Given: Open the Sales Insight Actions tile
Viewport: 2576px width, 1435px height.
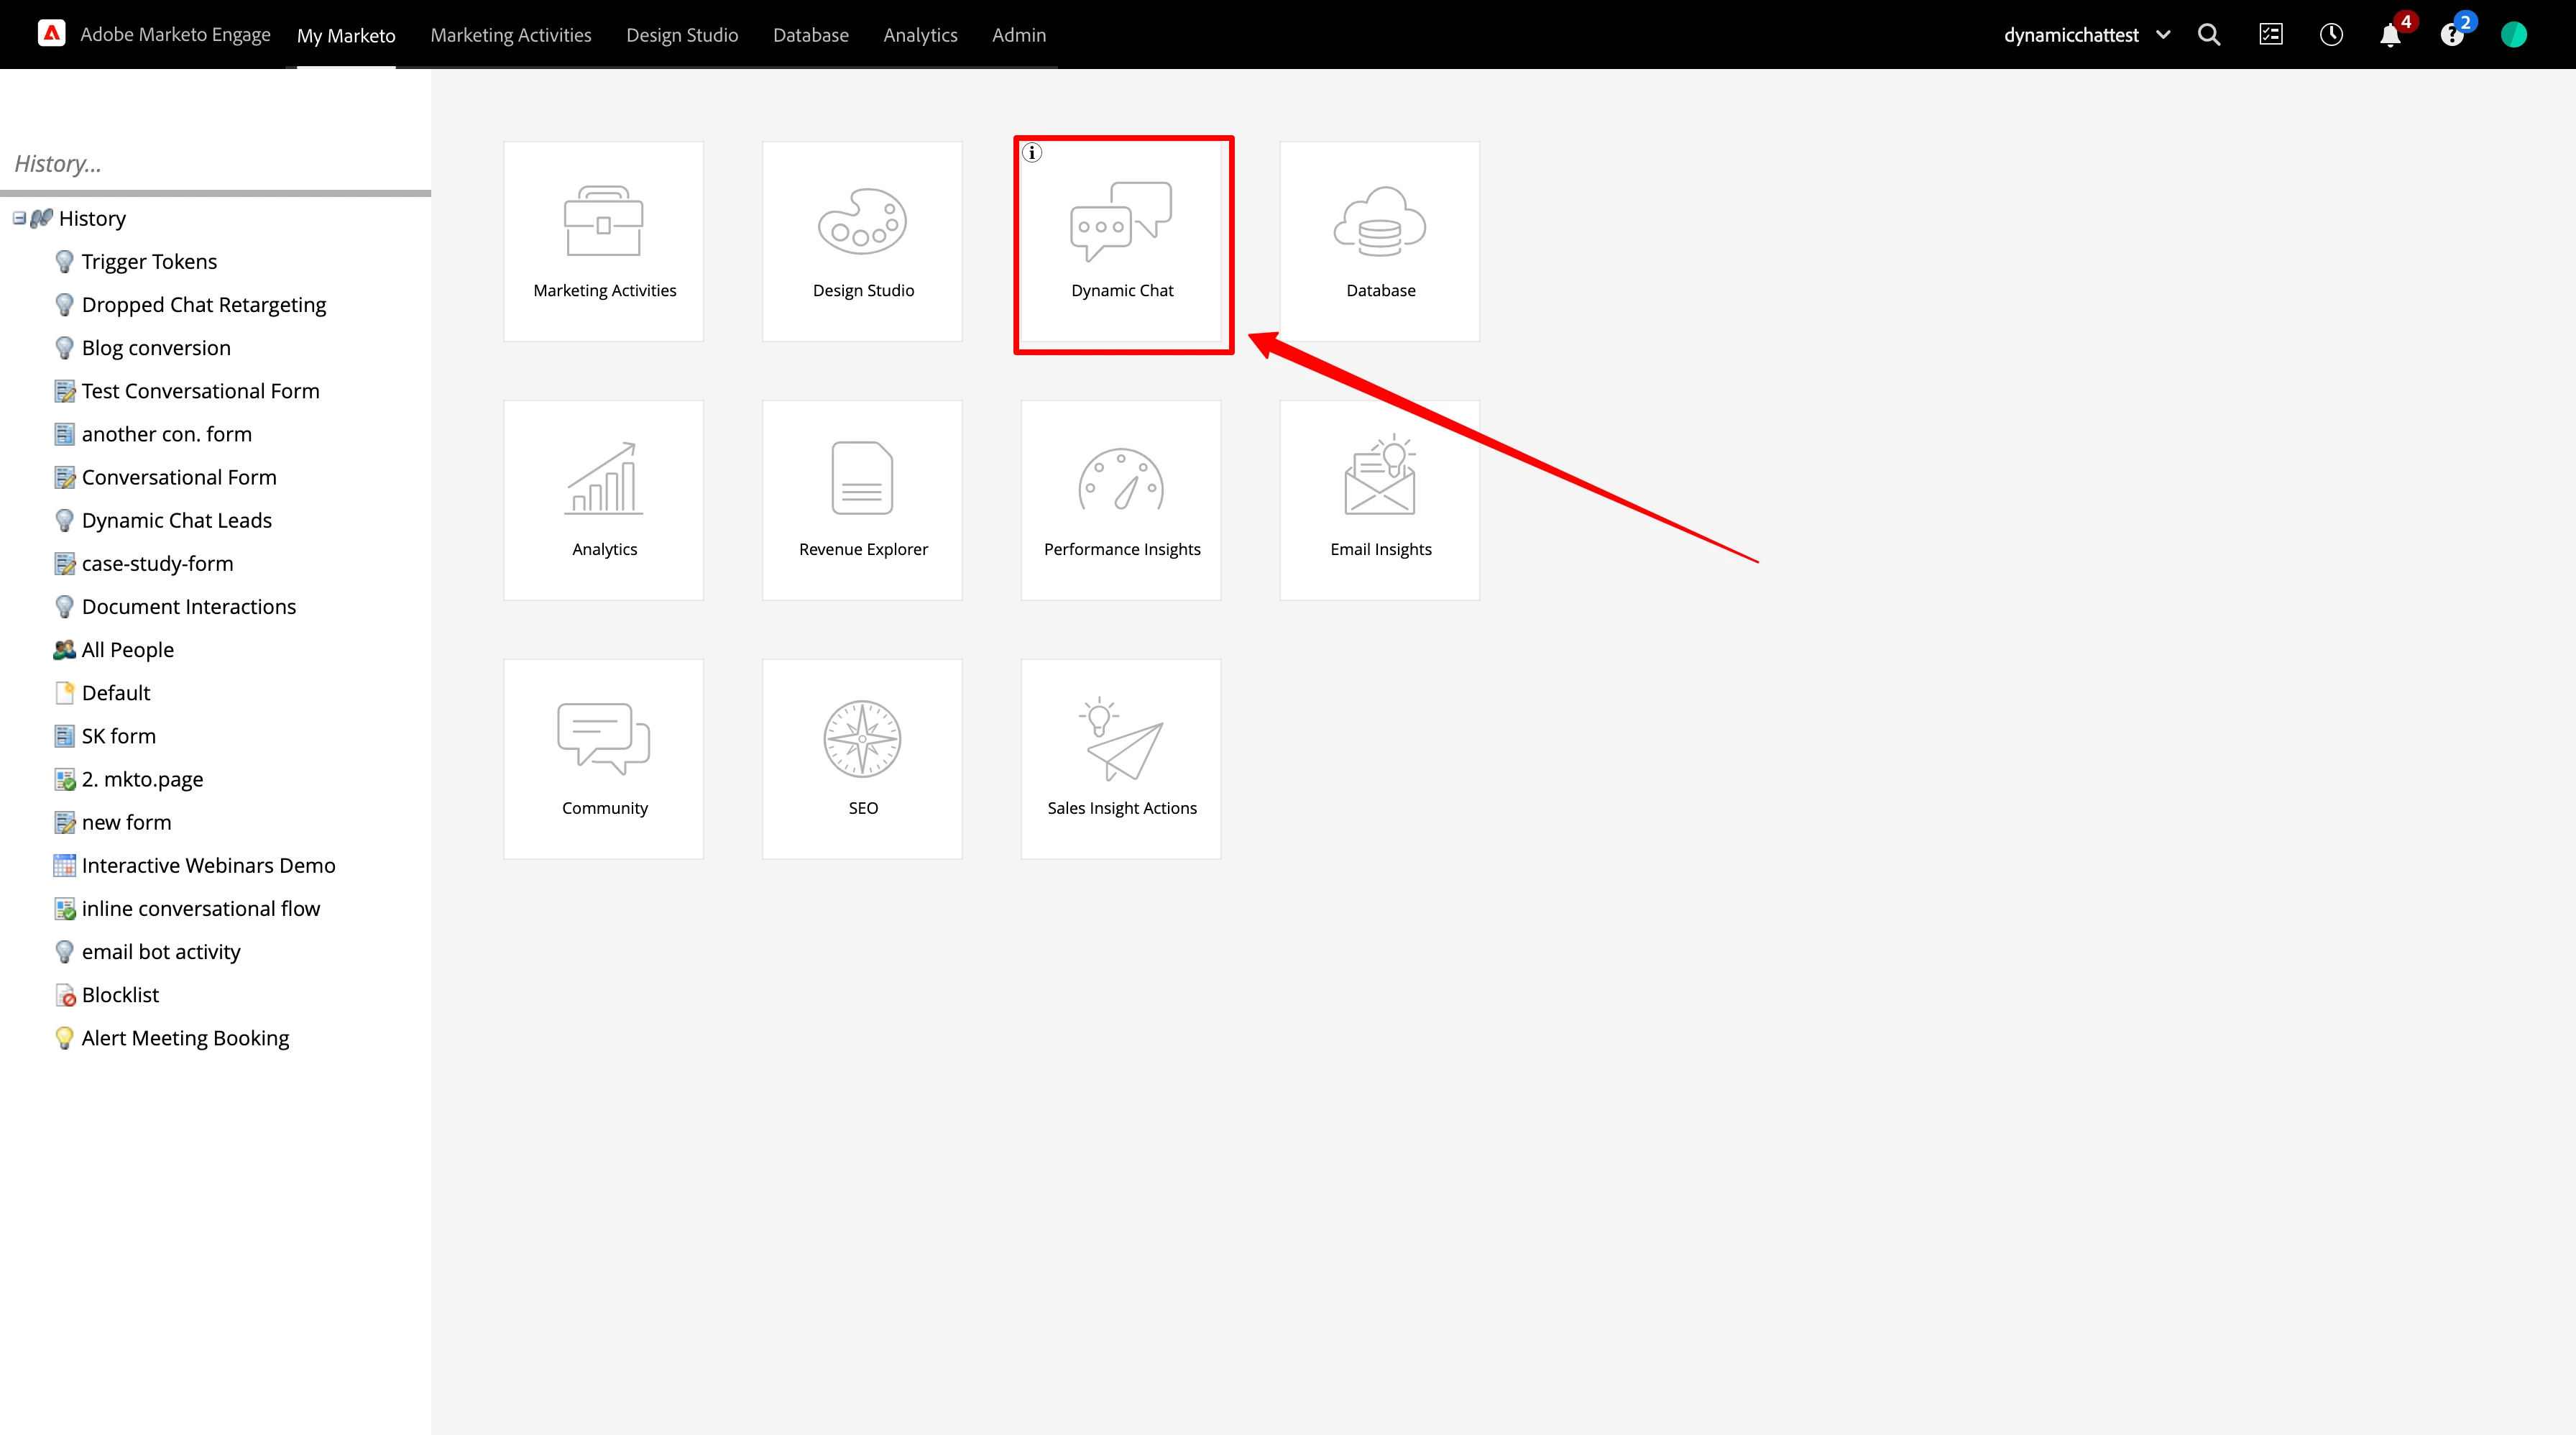Looking at the screenshot, I should coord(1121,759).
